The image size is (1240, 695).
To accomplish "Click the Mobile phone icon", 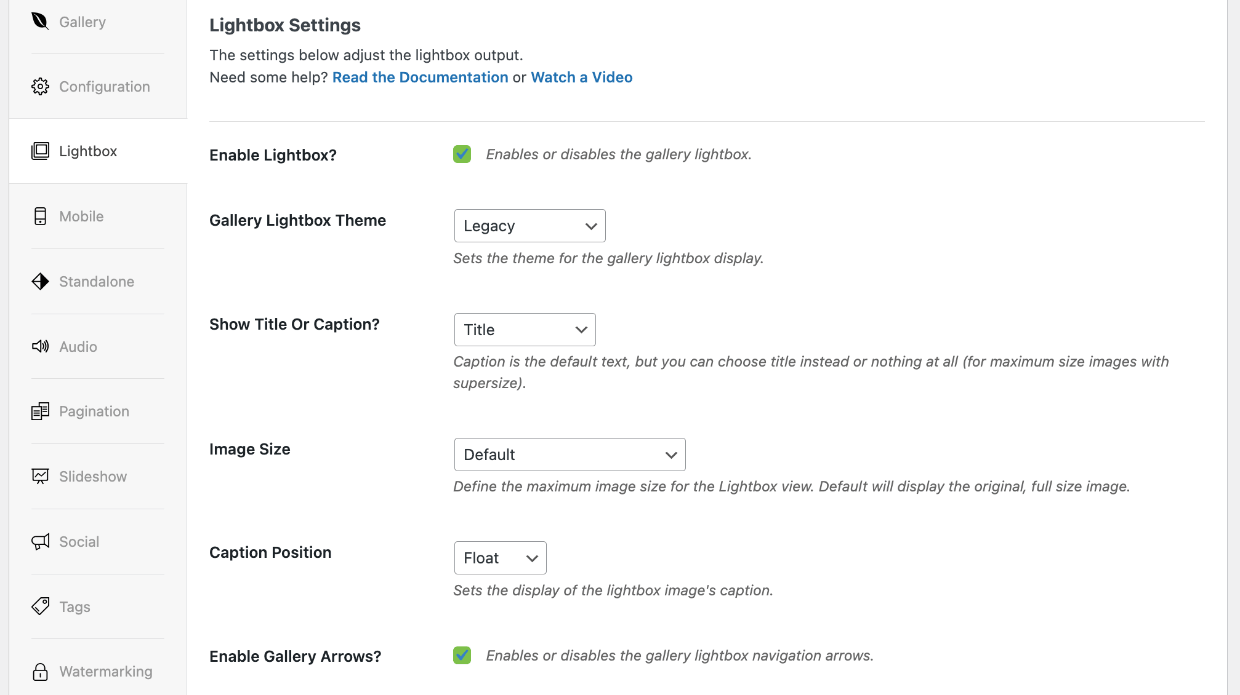I will point(40,216).
